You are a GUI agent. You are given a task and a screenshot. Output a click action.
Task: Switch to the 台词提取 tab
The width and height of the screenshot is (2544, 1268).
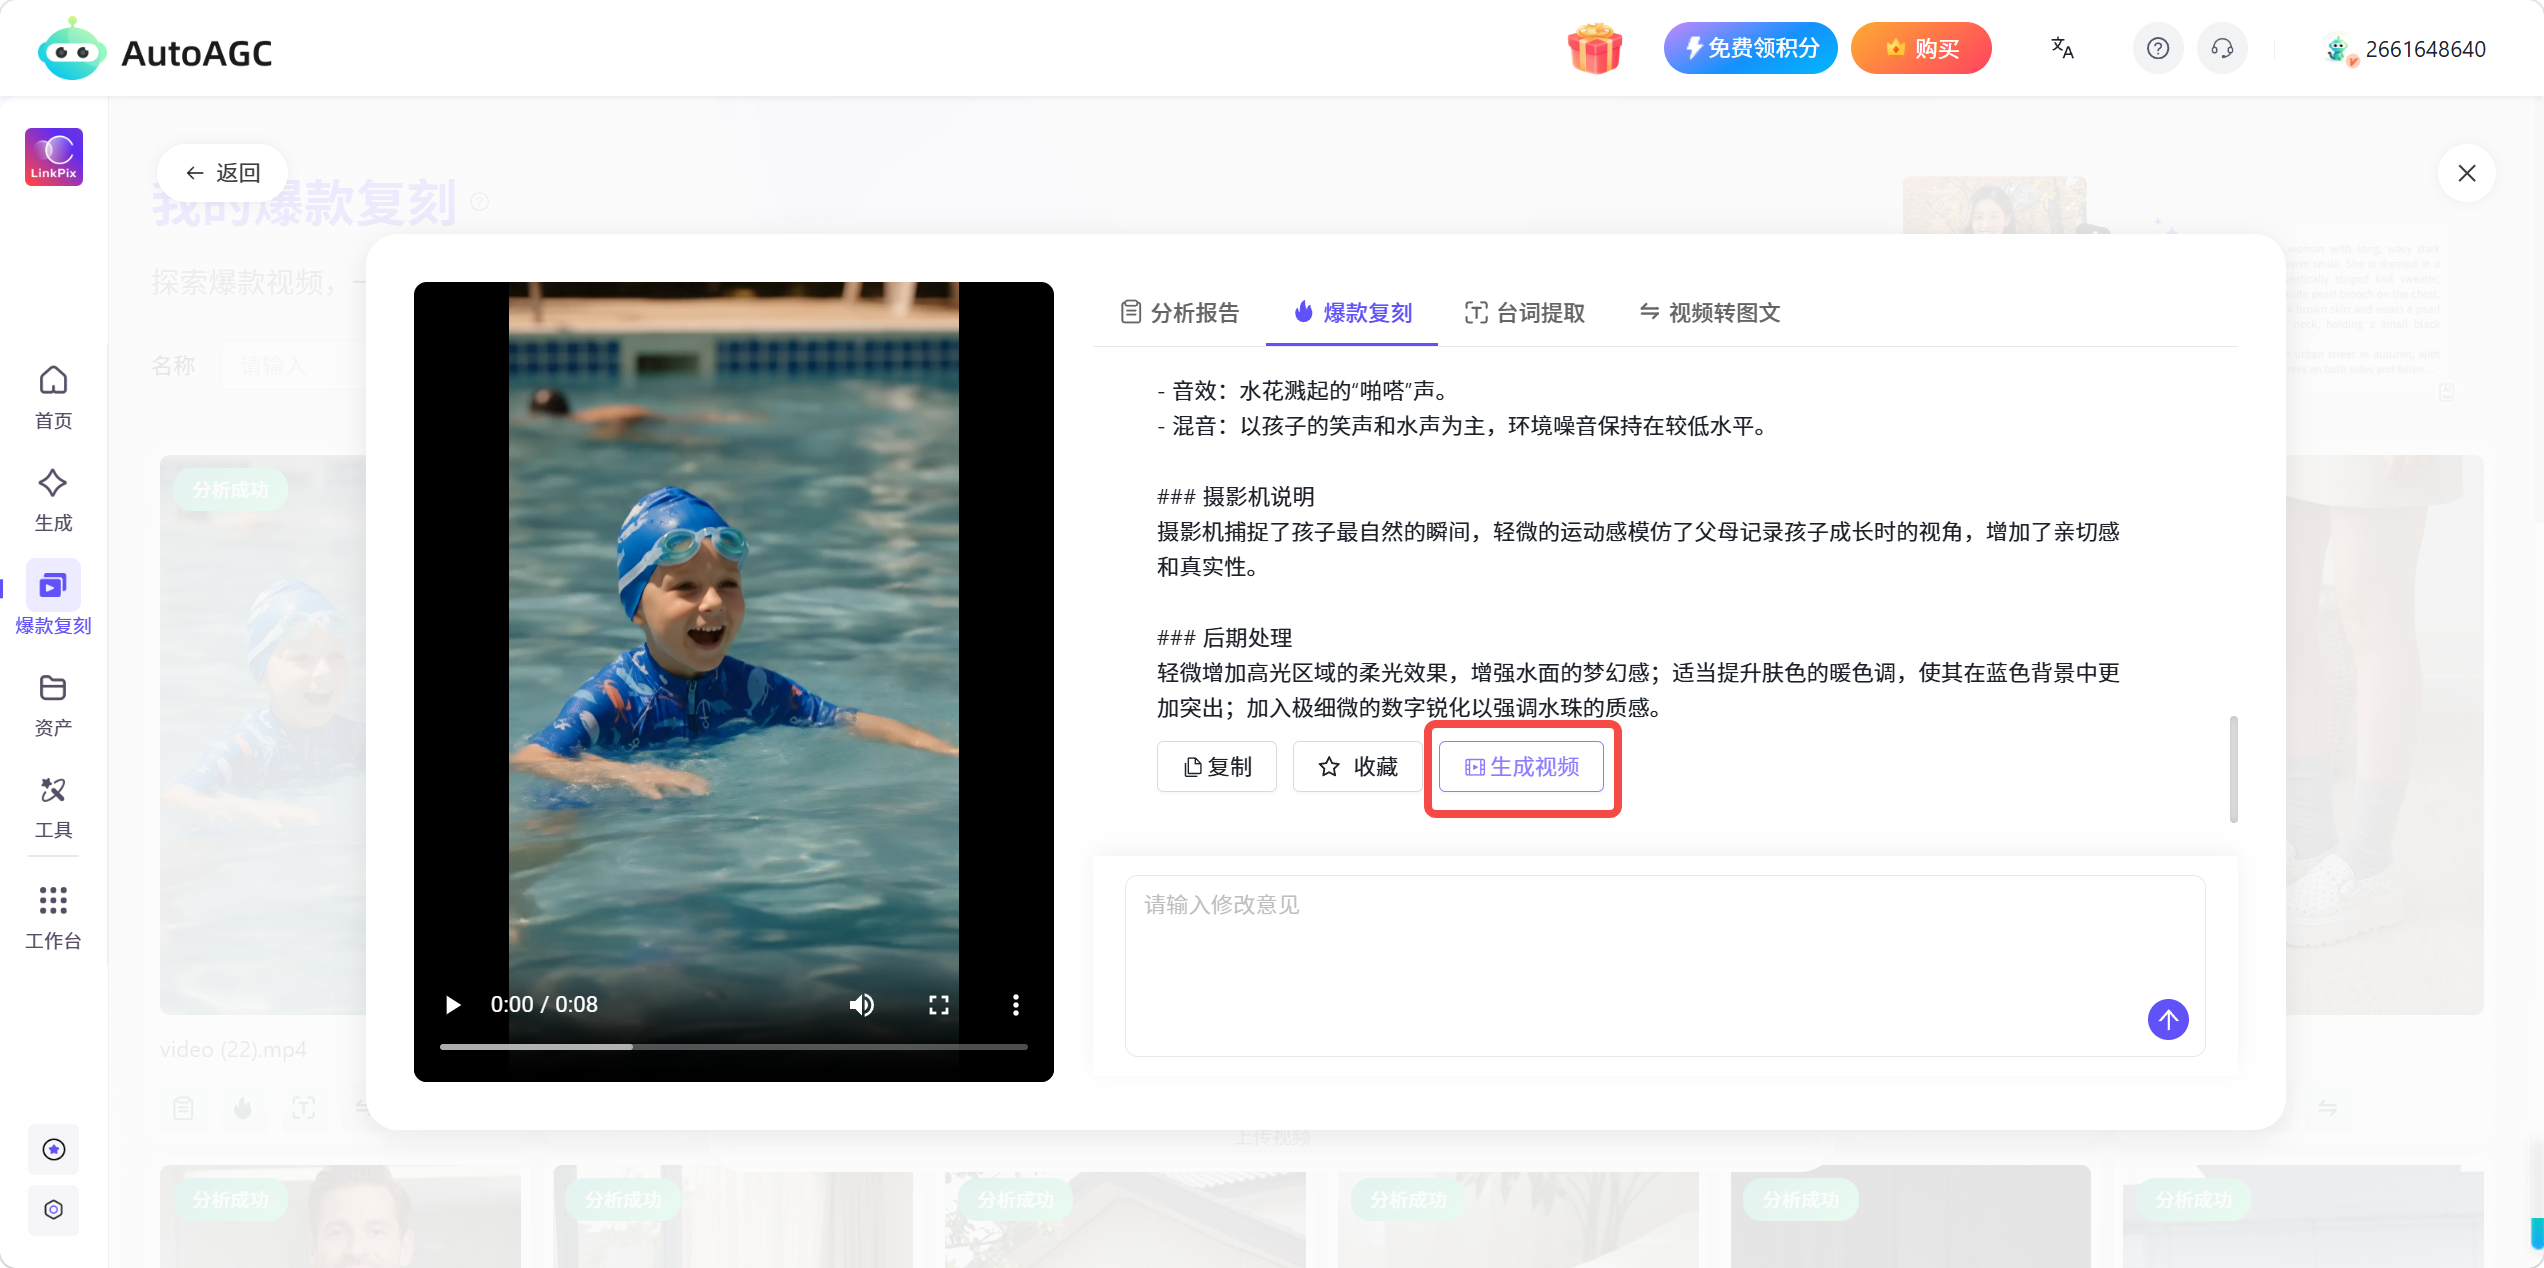pyautogui.click(x=1525, y=312)
